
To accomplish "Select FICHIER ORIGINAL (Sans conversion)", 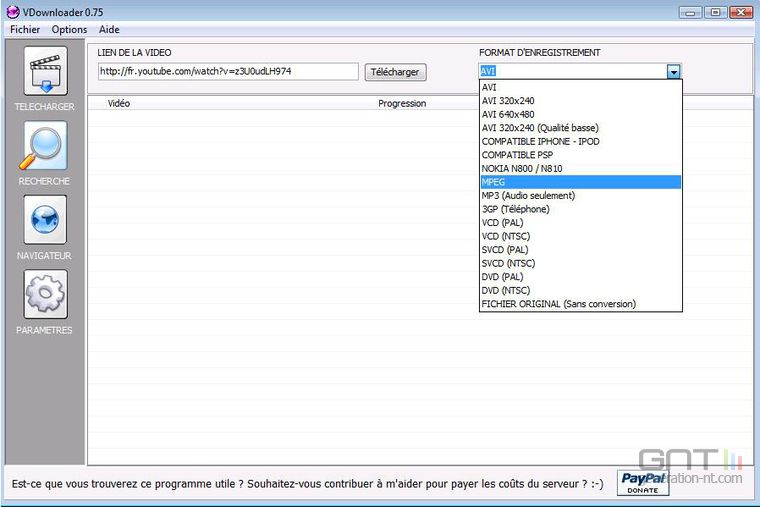I will point(581,304).
